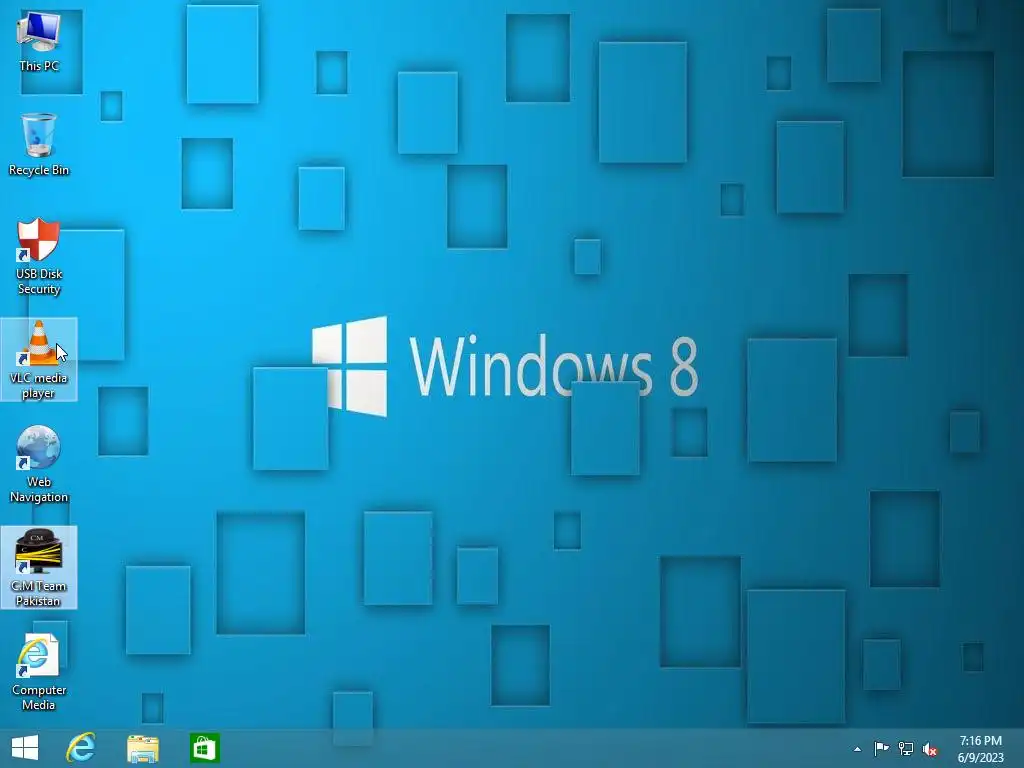Open the Windows Start button

point(25,748)
